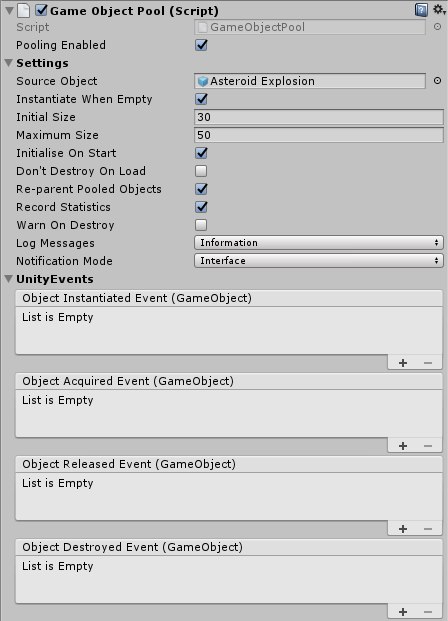Image resolution: width=448 pixels, height=621 pixels.
Task: Open the Log Messages dropdown
Action: 319,243
